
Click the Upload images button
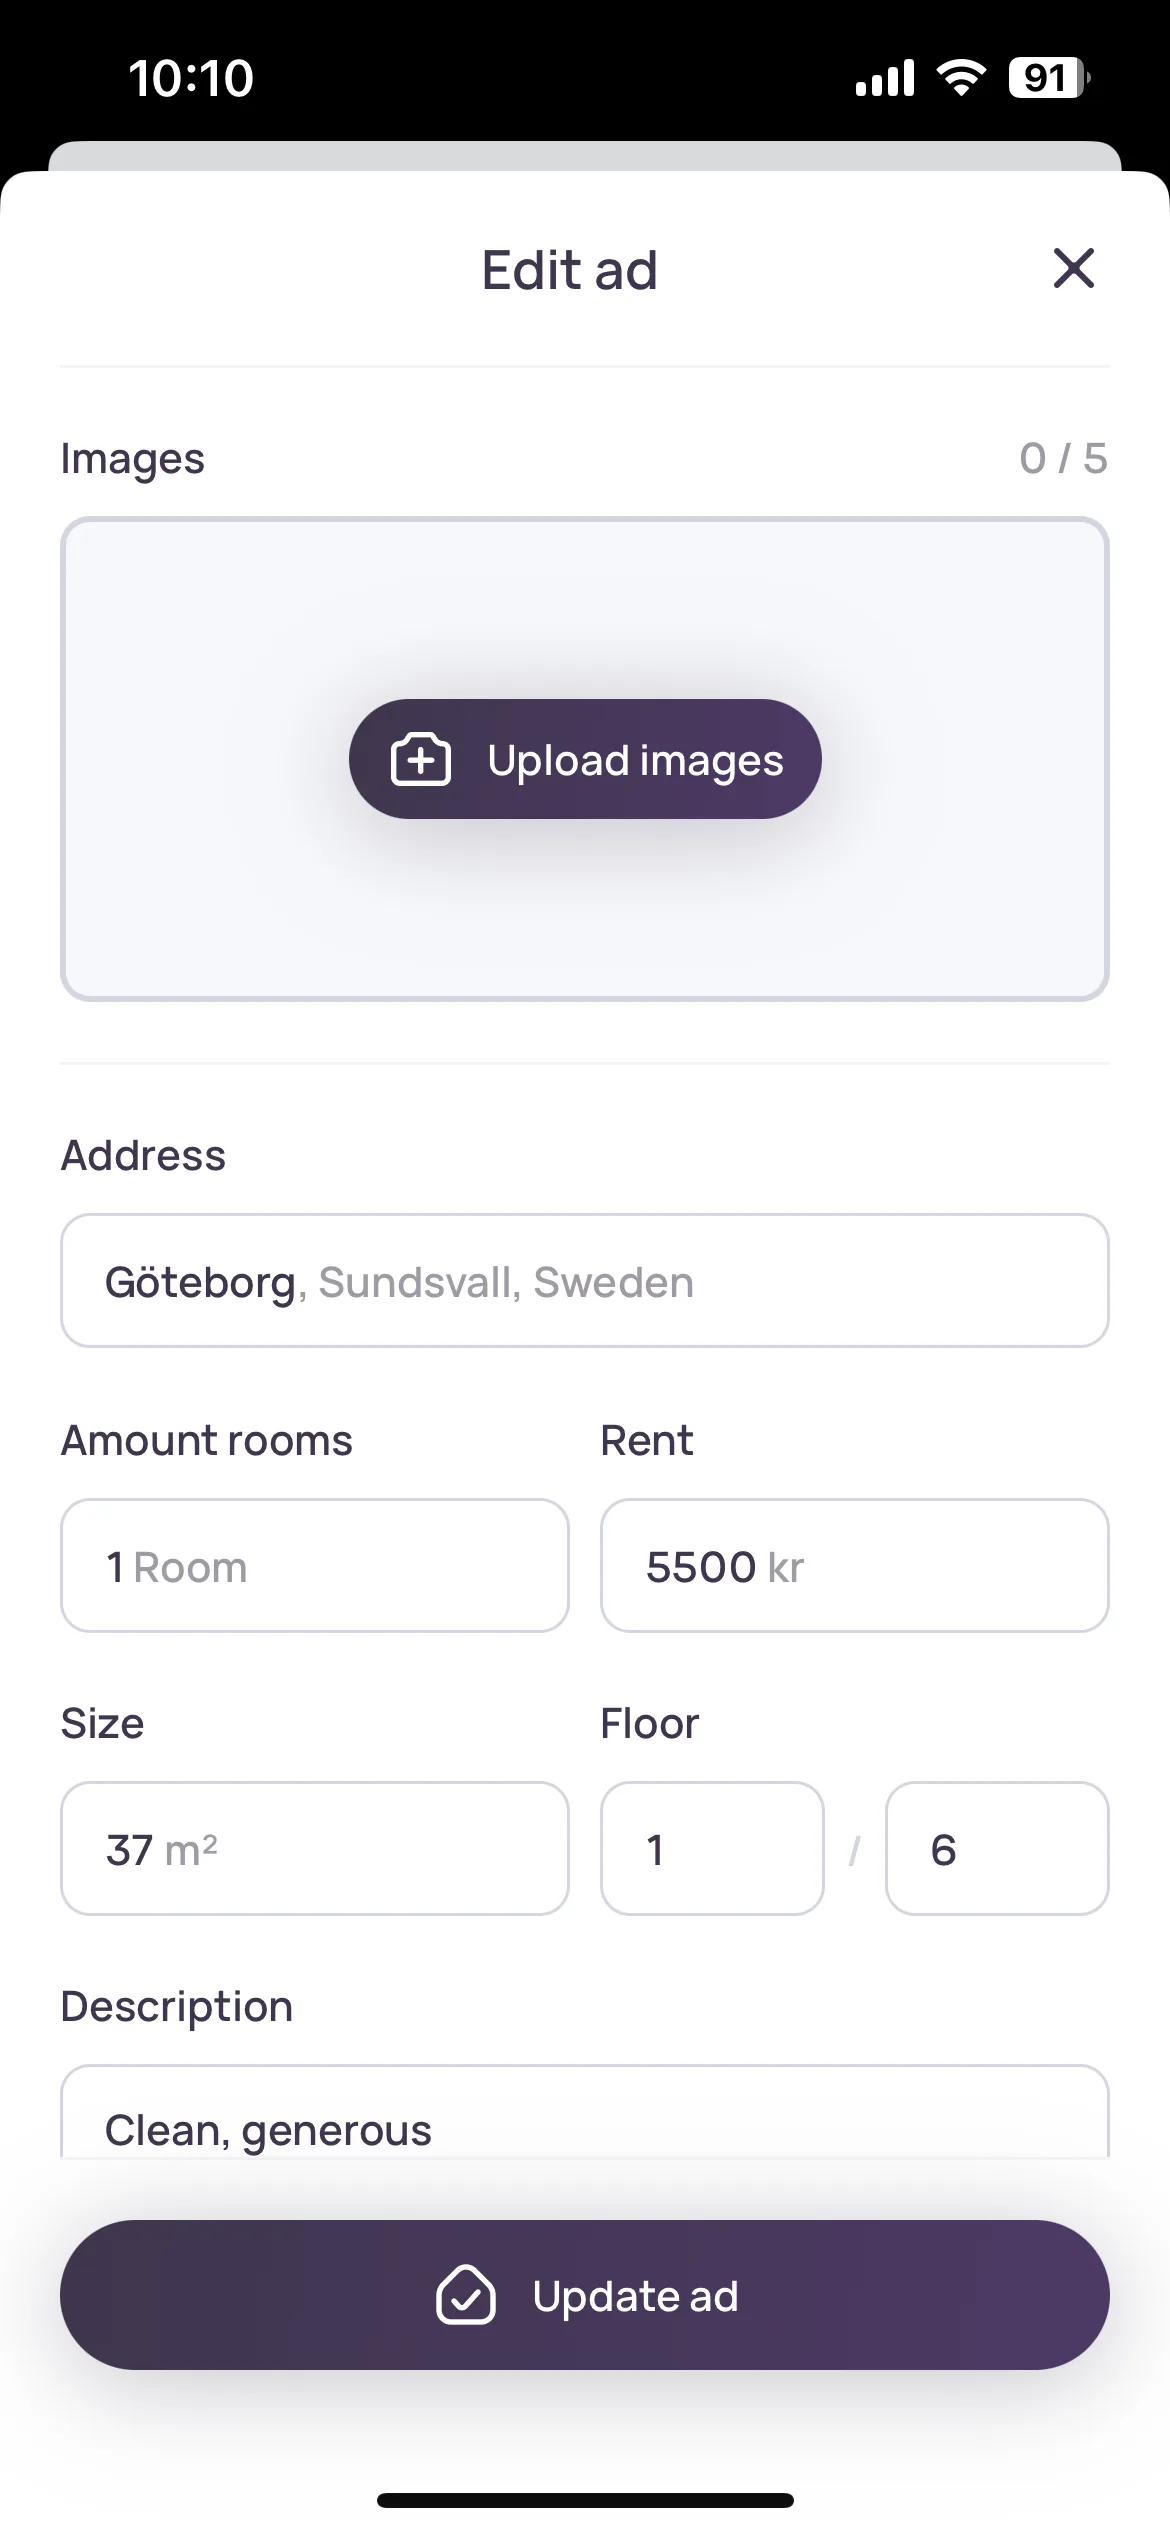point(585,759)
